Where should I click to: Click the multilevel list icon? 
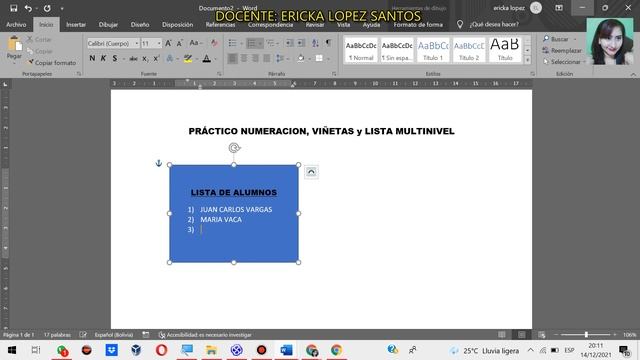pos(270,43)
